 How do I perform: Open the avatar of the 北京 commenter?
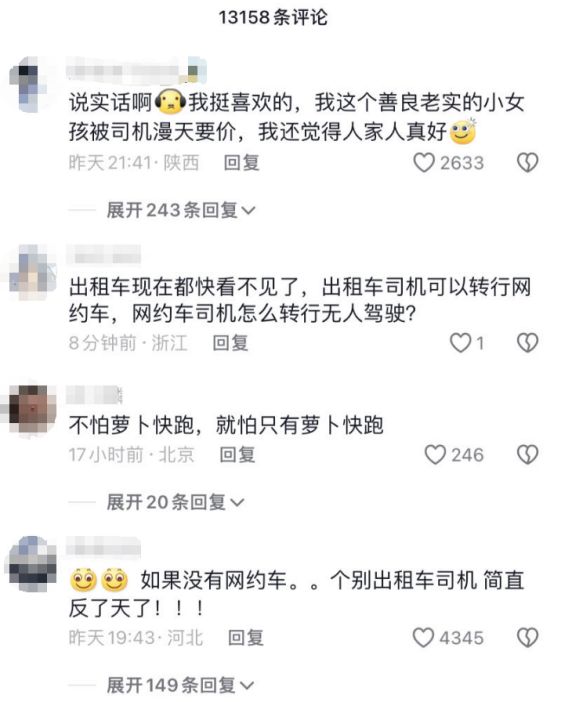(x=30, y=410)
